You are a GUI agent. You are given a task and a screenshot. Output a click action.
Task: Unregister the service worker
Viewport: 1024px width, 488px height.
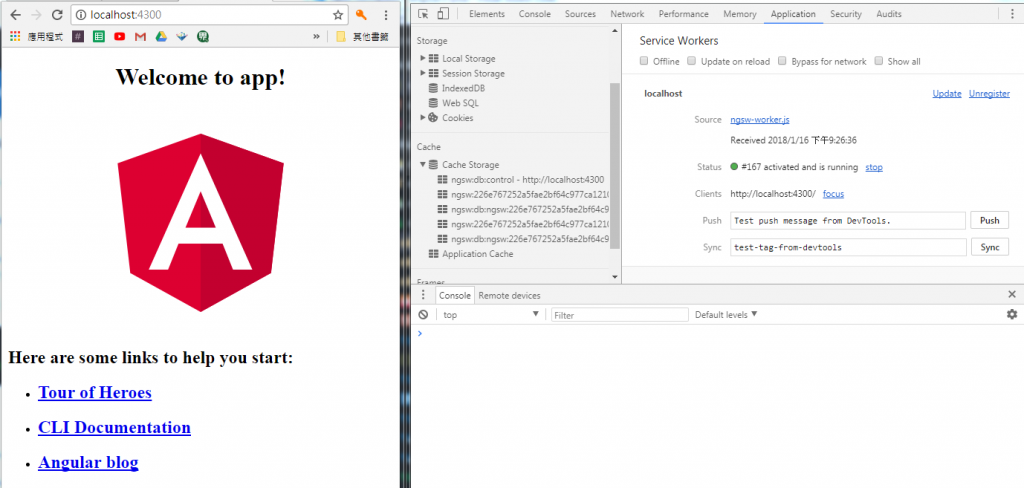click(x=989, y=93)
